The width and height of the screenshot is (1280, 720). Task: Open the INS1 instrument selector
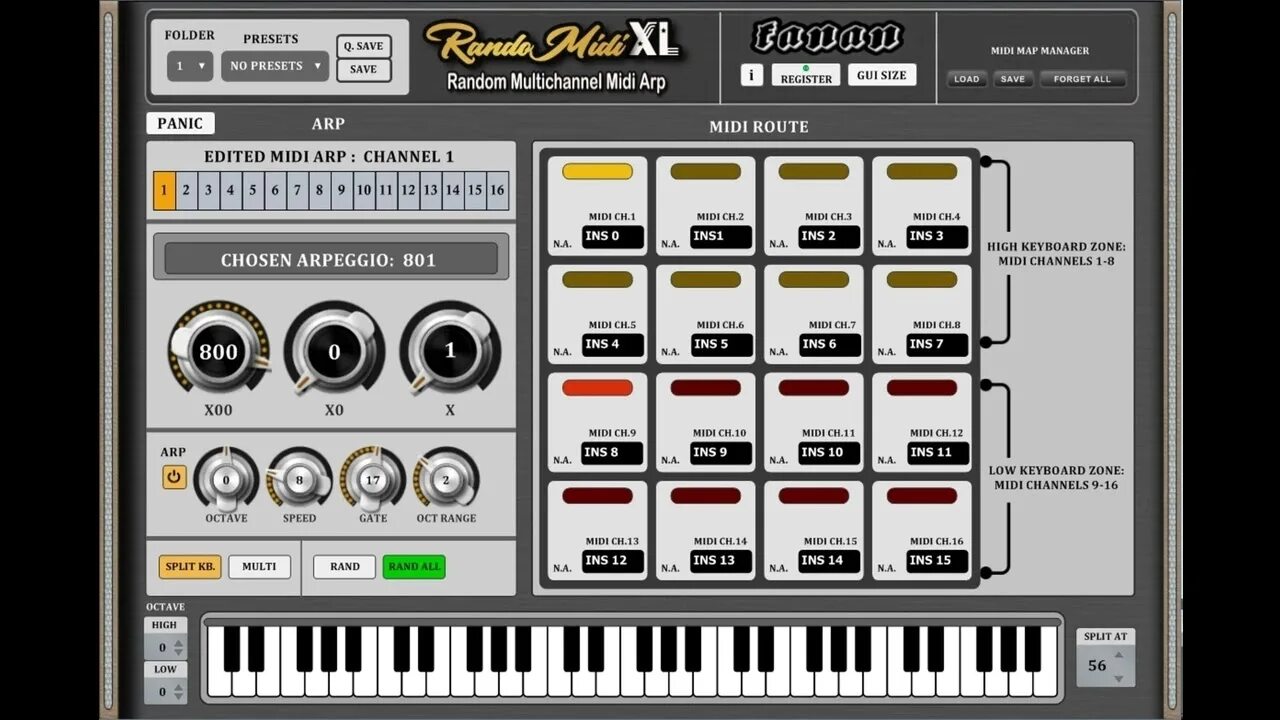(721, 237)
